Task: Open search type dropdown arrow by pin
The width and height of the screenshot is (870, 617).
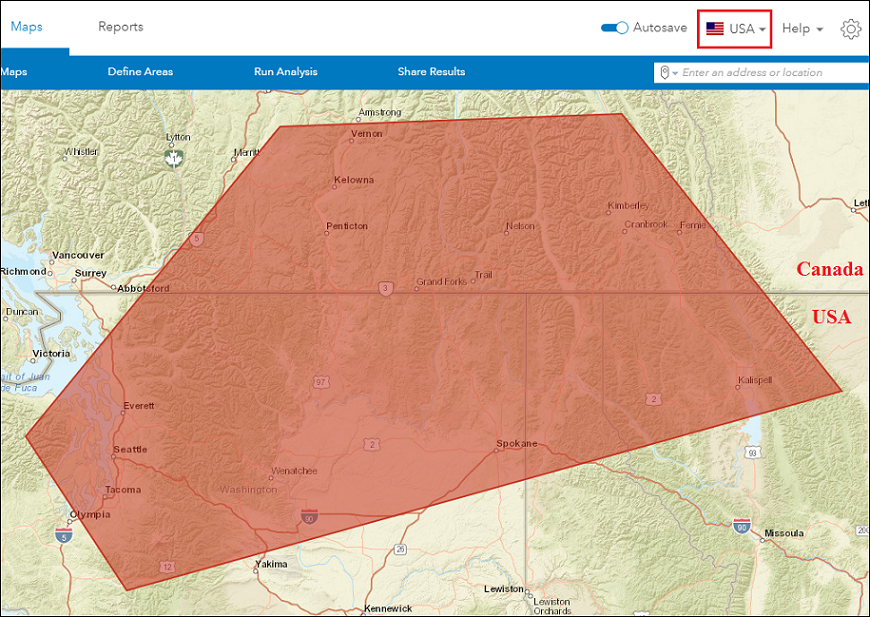Action: click(x=675, y=73)
